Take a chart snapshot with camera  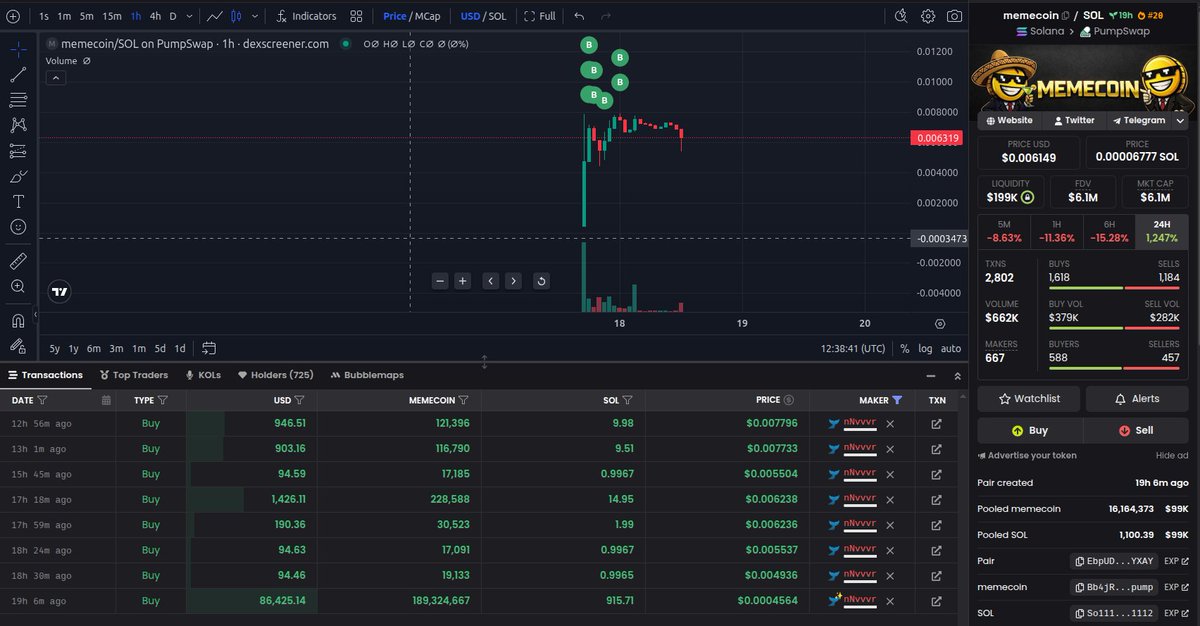[x=955, y=16]
